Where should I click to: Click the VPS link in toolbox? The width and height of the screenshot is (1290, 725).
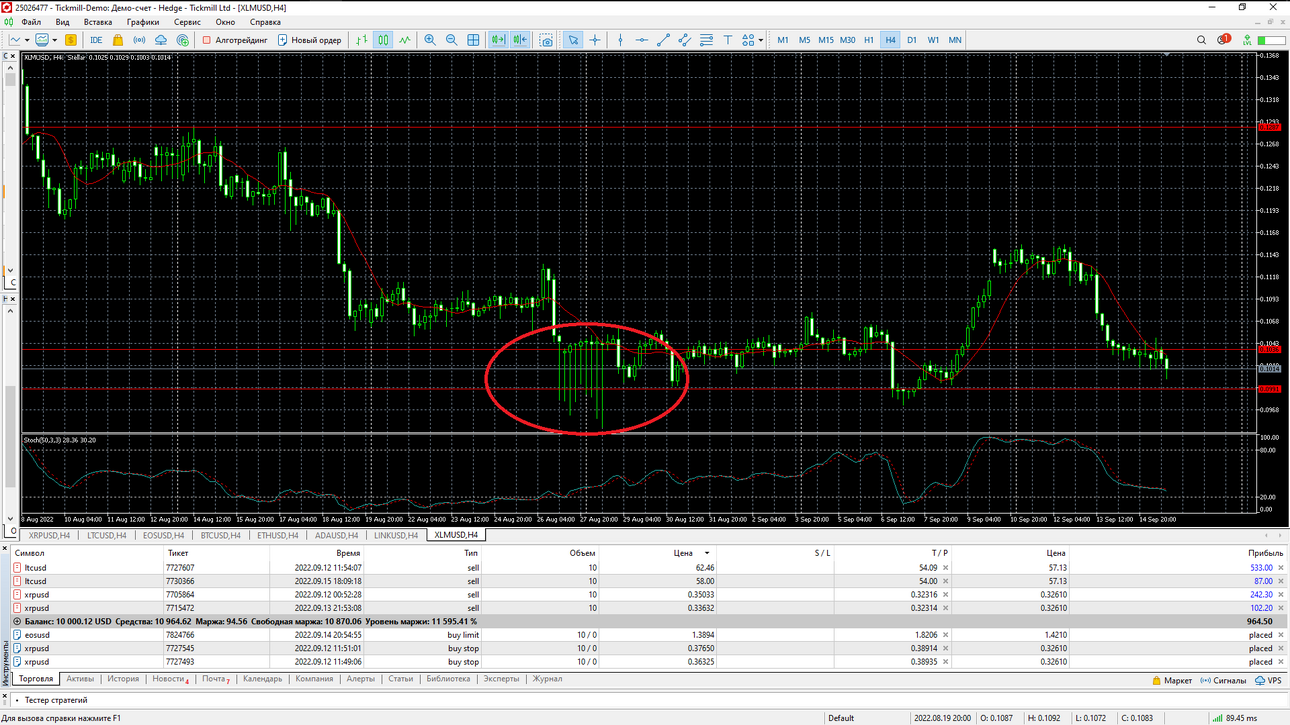click(x=1267, y=680)
